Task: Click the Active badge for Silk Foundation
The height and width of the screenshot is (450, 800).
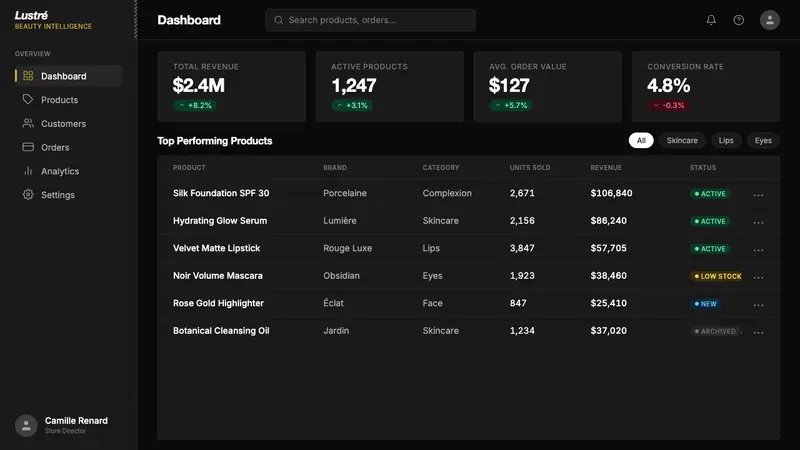Action: (x=710, y=193)
